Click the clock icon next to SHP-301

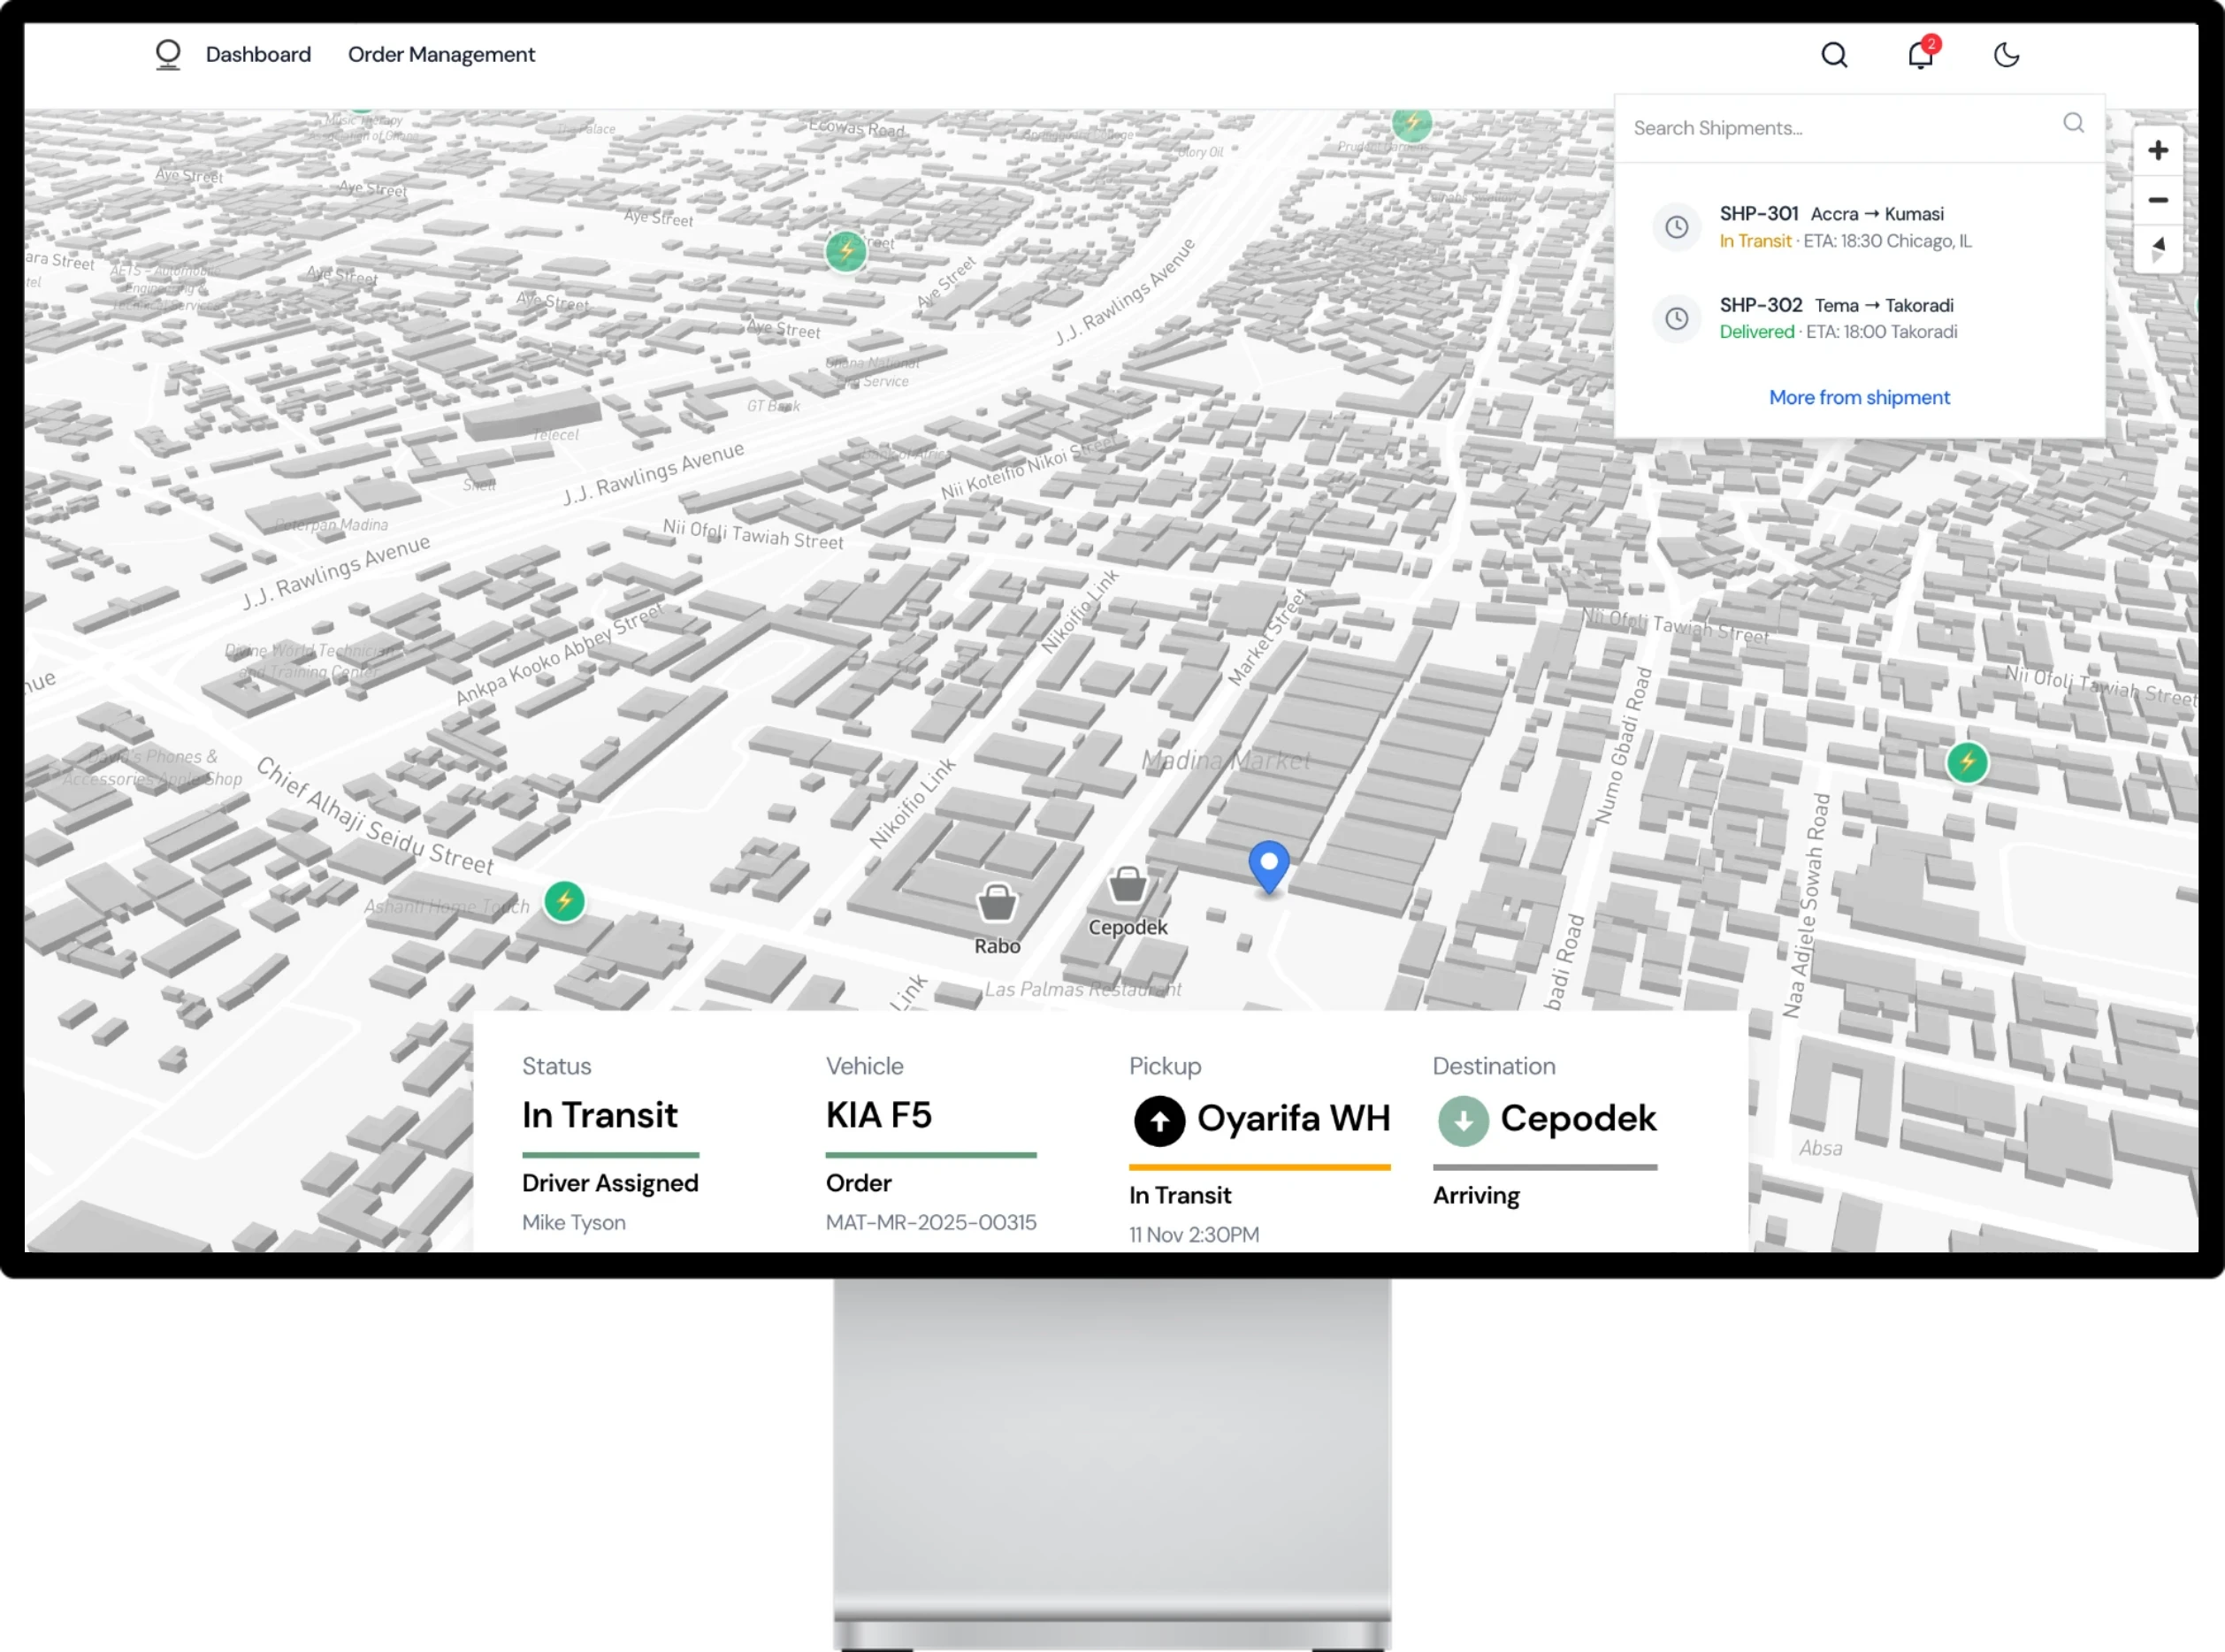coord(1677,228)
